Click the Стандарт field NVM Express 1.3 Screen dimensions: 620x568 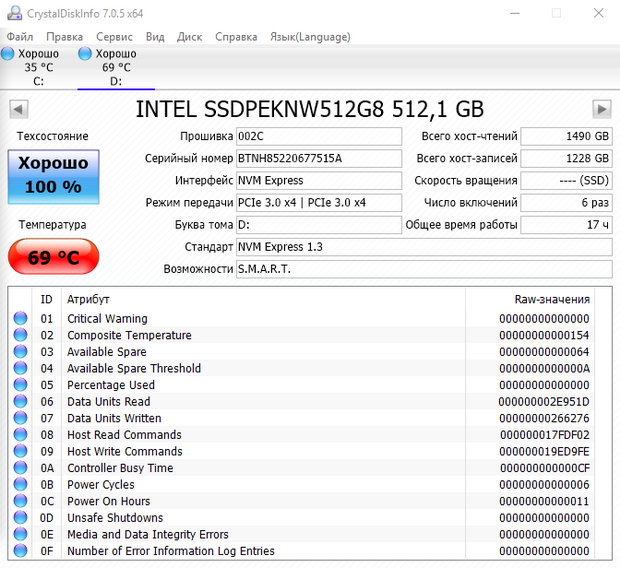click(x=424, y=247)
